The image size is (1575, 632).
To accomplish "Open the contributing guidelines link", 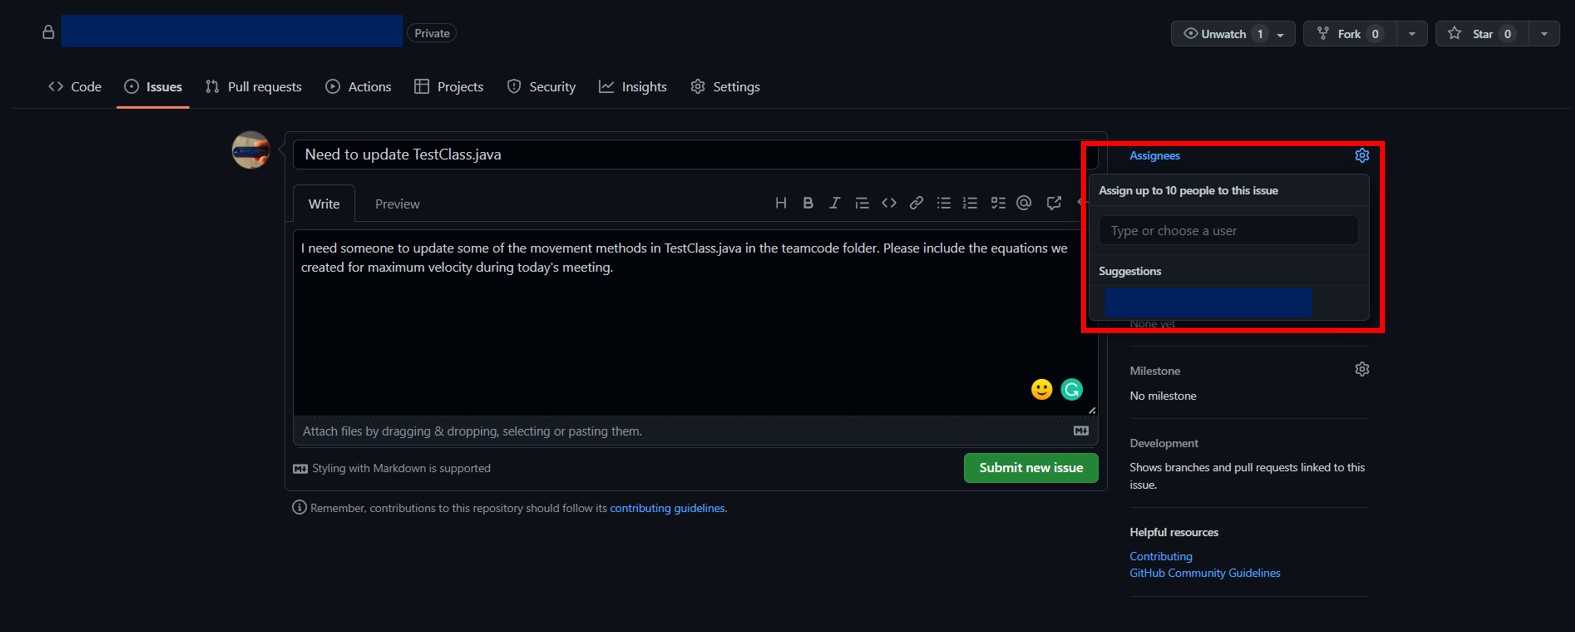I will coord(667,508).
